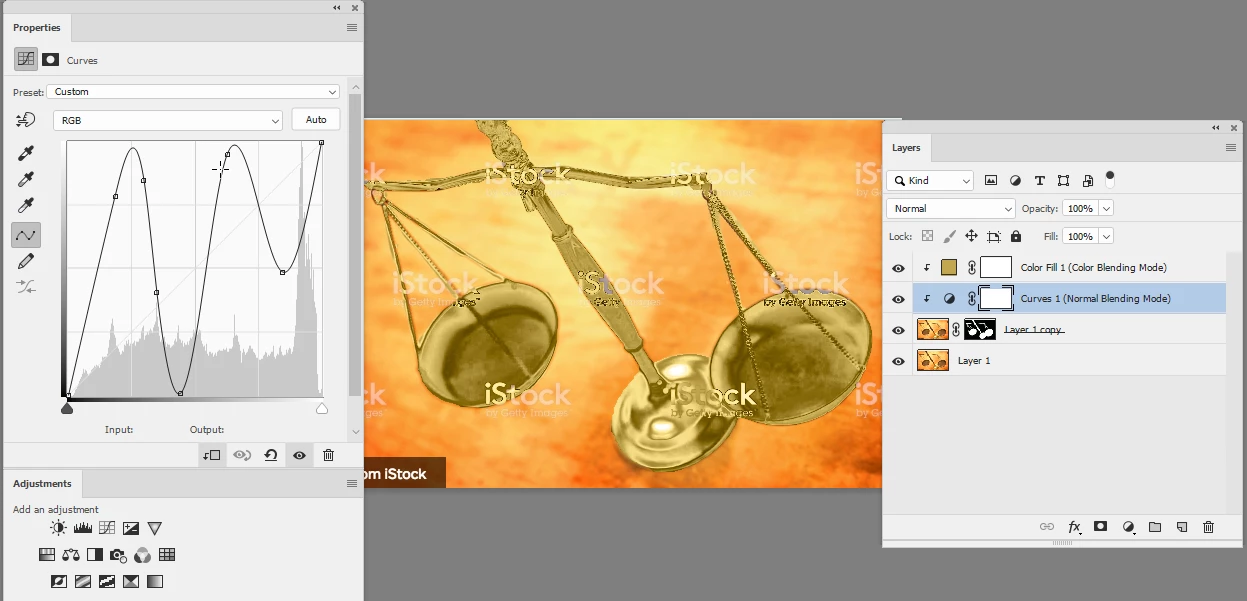Add a Photo Filter adjustment
This screenshot has width=1247, height=601.
pyautogui.click(x=119, y=554)
